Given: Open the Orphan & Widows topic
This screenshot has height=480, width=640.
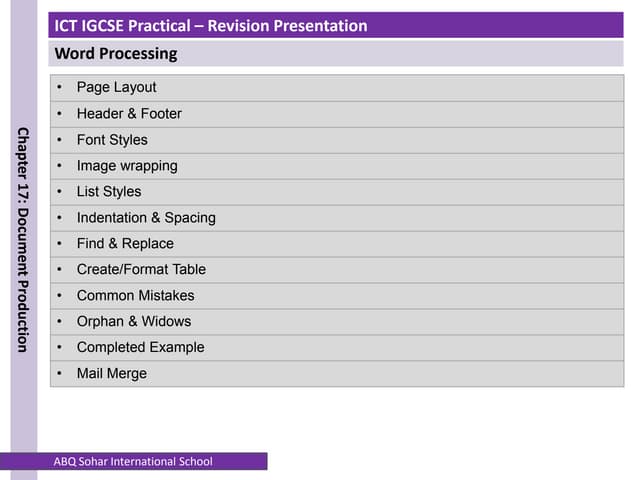Looking at the screenshot, I should (133, 322).
